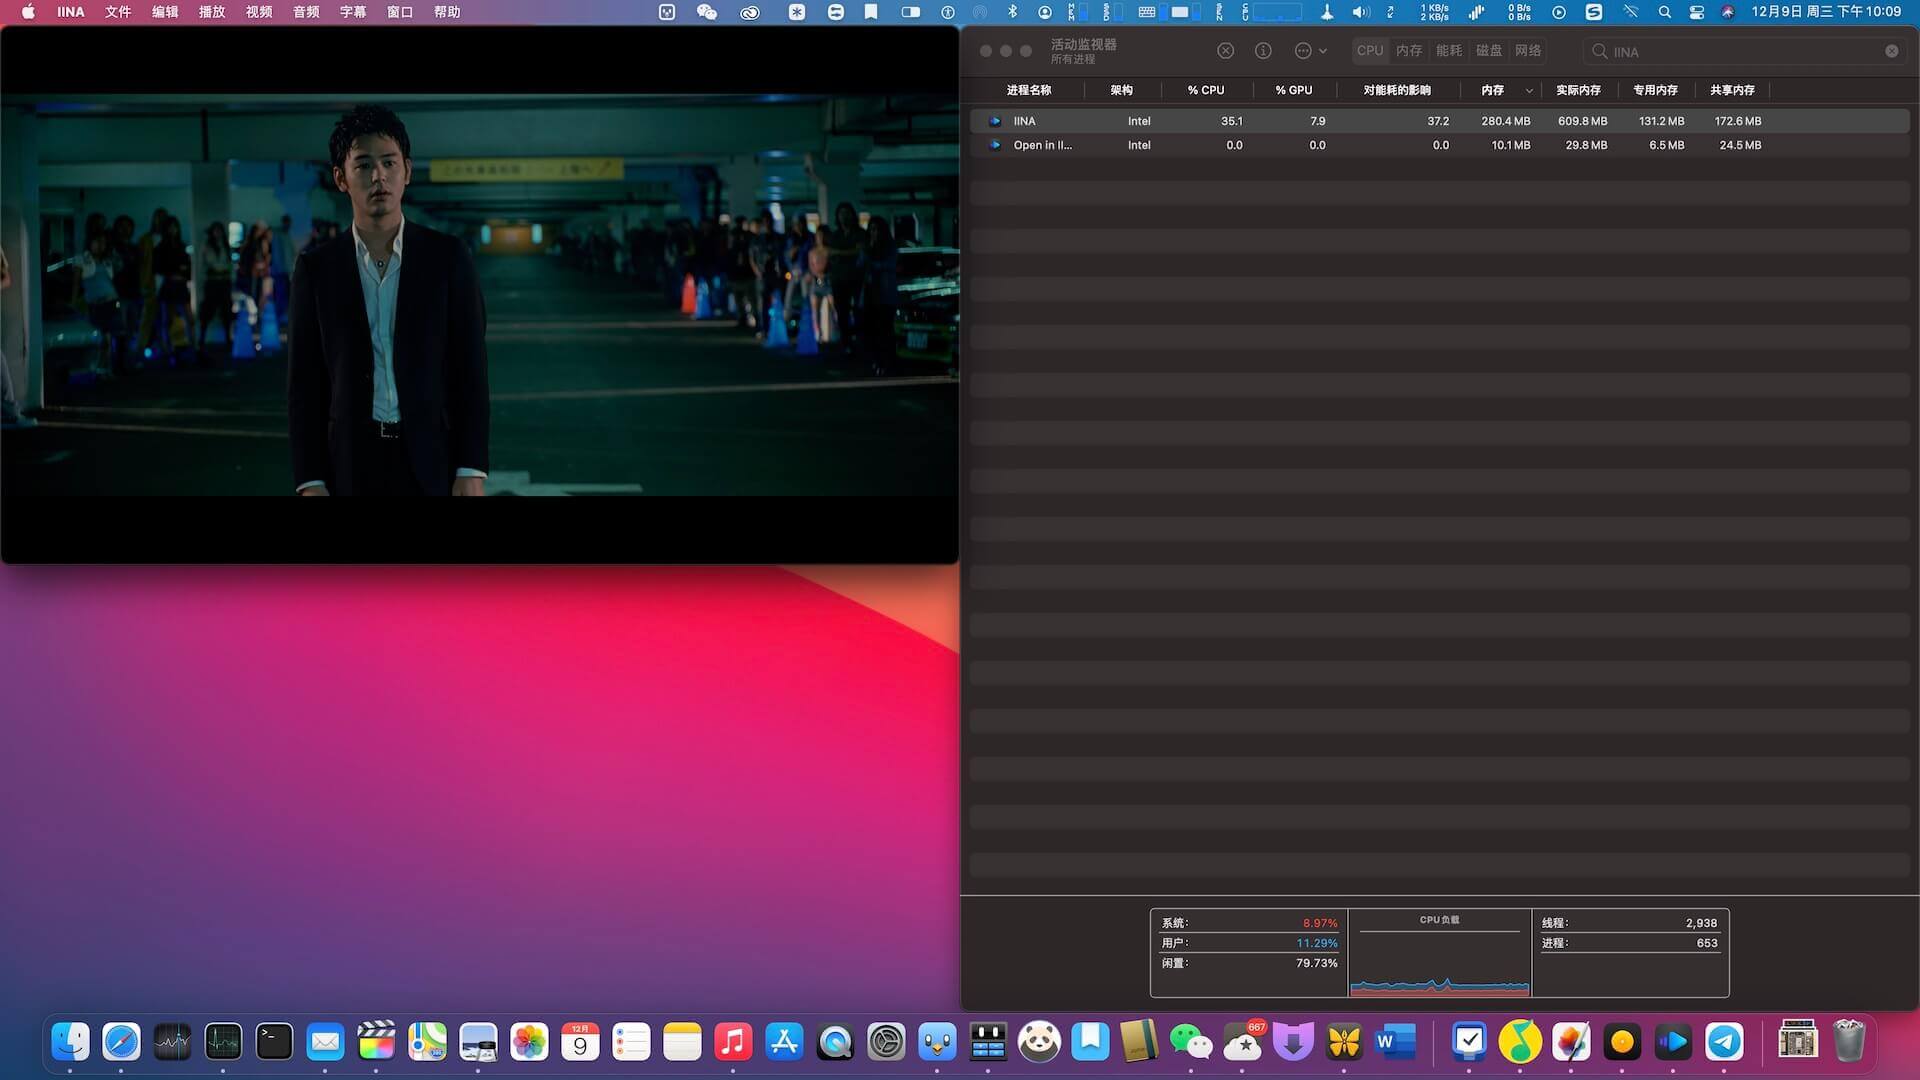Sort by % GPU column header
1920x1080 pixels.
click(x=1294, y=90)
